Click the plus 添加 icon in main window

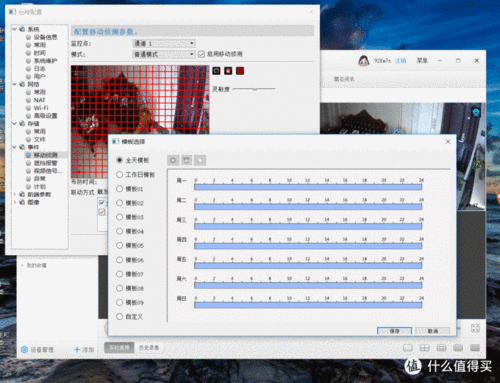(x=77, y=349)
